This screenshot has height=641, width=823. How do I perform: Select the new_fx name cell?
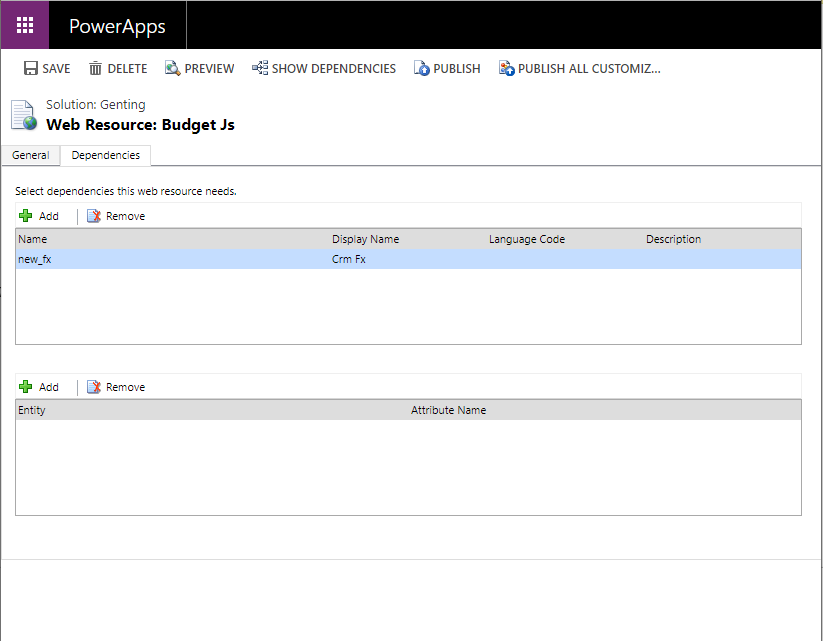[x=35, y=259]
